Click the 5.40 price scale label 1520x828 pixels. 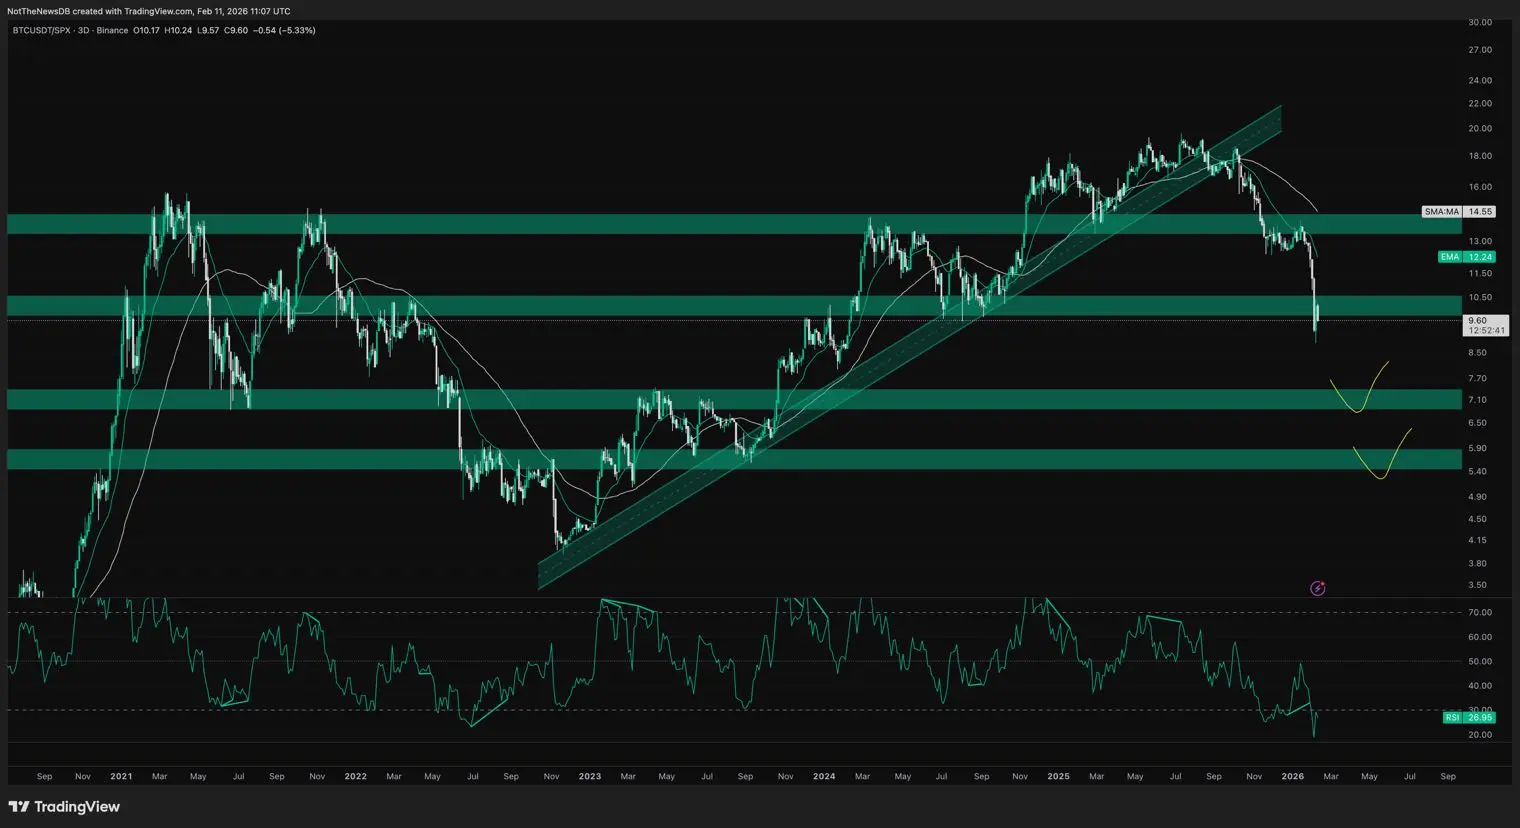click(1477, 471)
